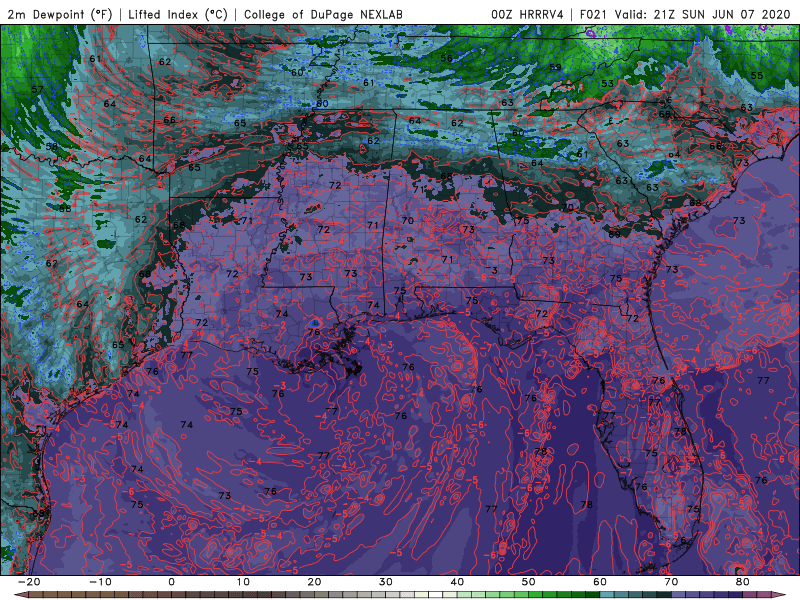Click the "00Z HRRRV4" model run label
800x600 pixels.
point(527,14)
